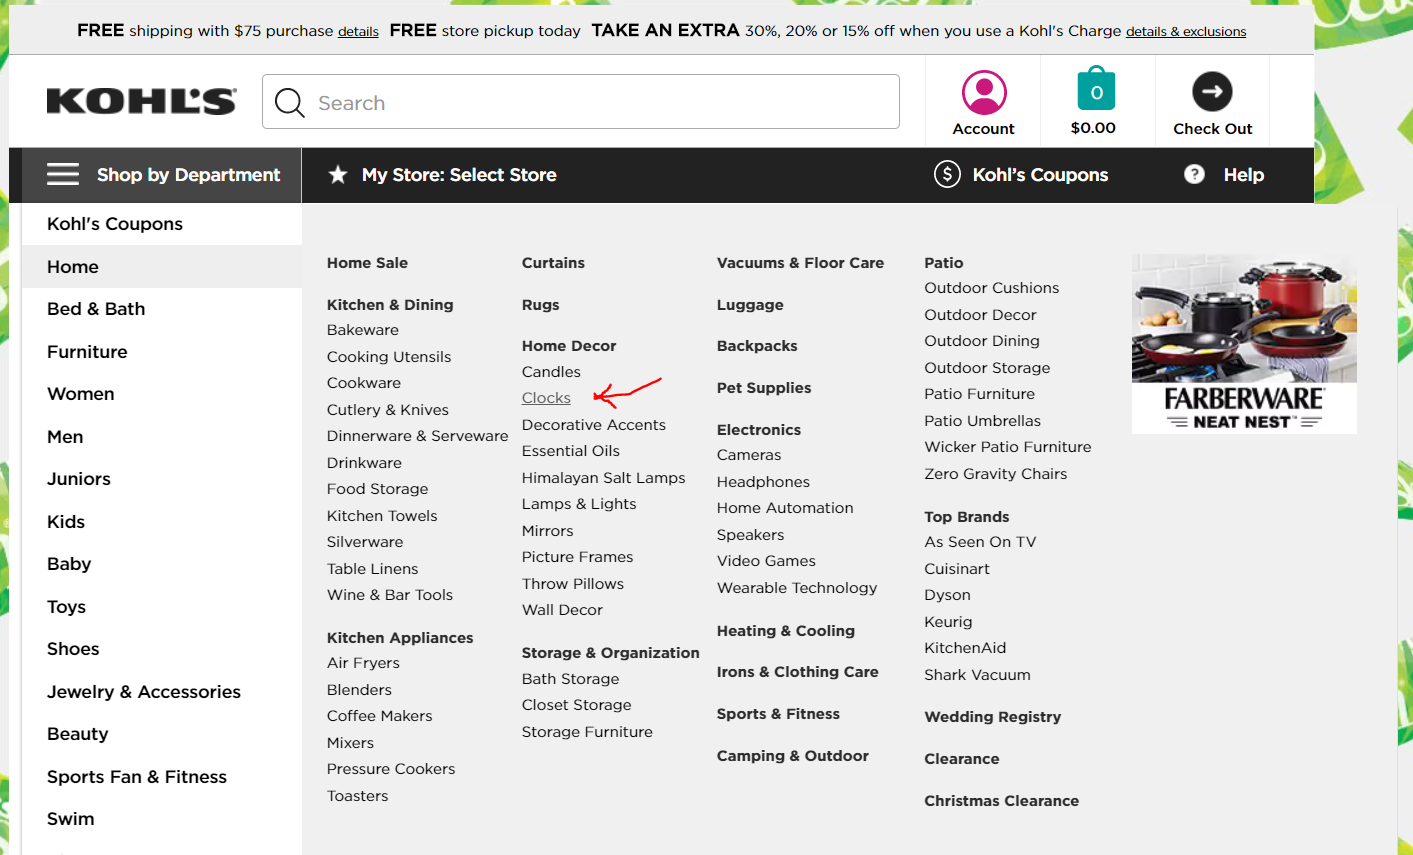This screenshot has height=855, width=1413.
Task: Open the Wearable Technology link
Action: click(x=797, y=588)
